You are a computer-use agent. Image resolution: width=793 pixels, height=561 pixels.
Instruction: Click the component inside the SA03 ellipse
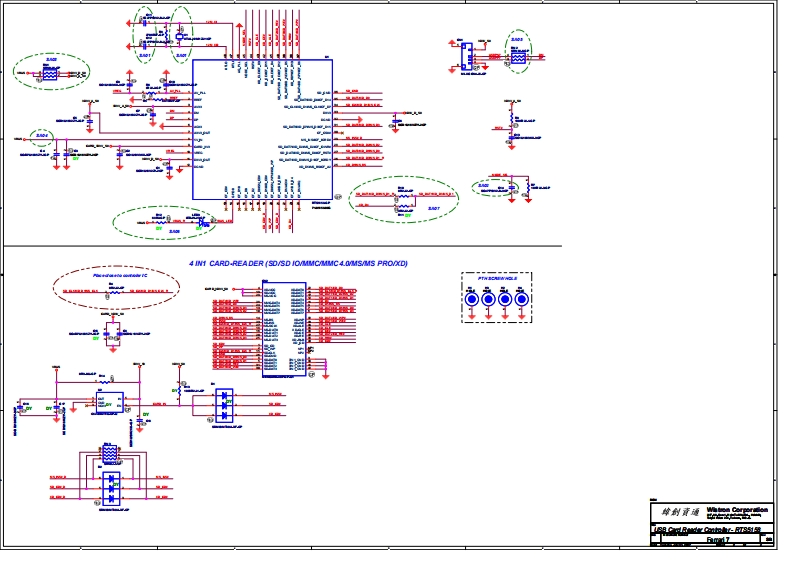[x=518, y=58]
